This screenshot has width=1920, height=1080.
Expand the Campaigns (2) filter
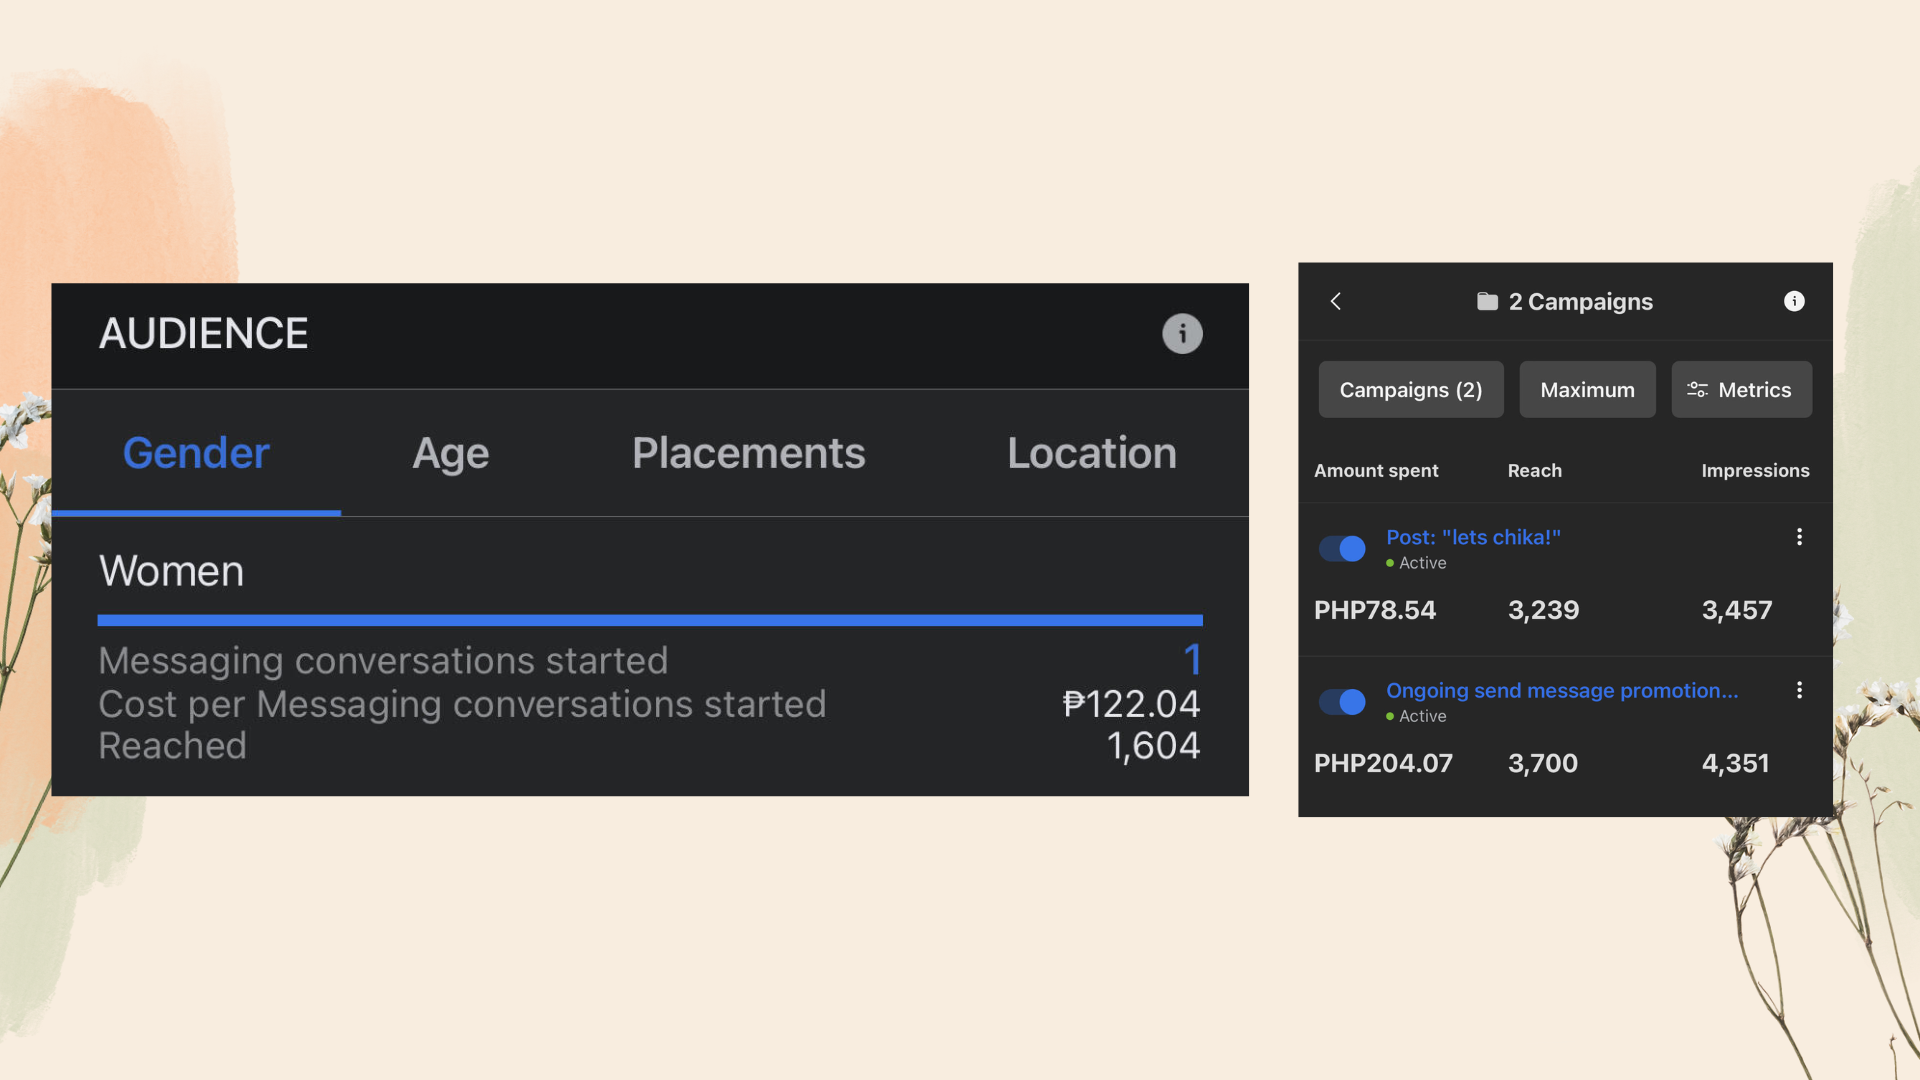tap(1410, 390)
